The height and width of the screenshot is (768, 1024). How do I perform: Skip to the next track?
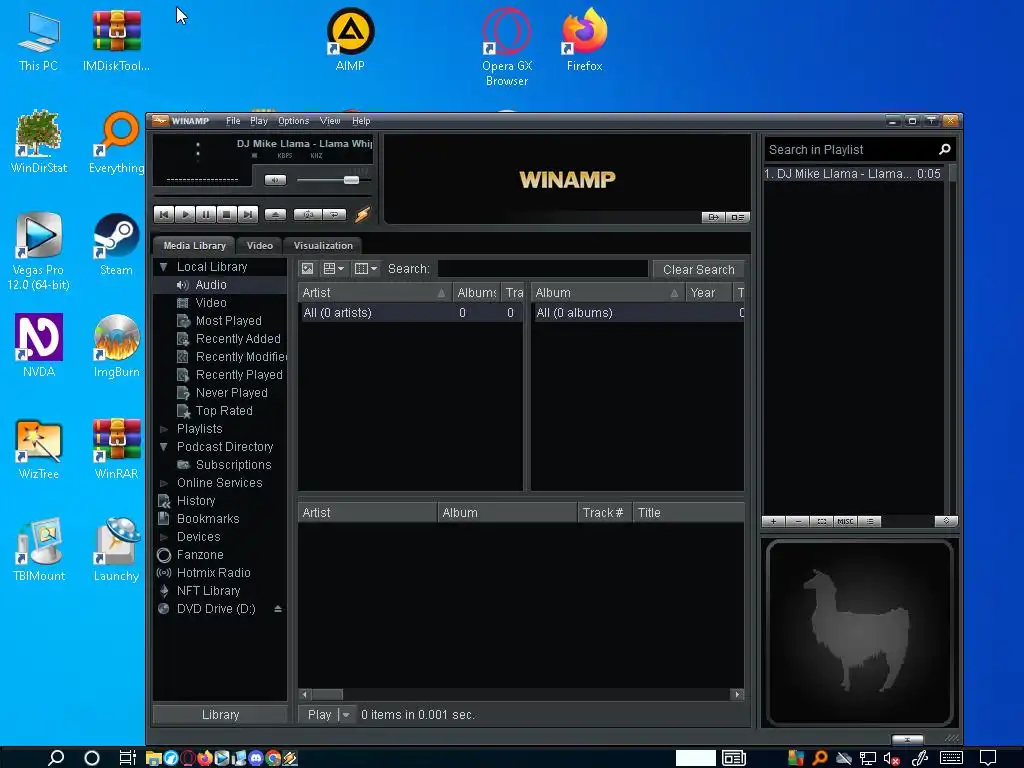(x=248, y=214)
